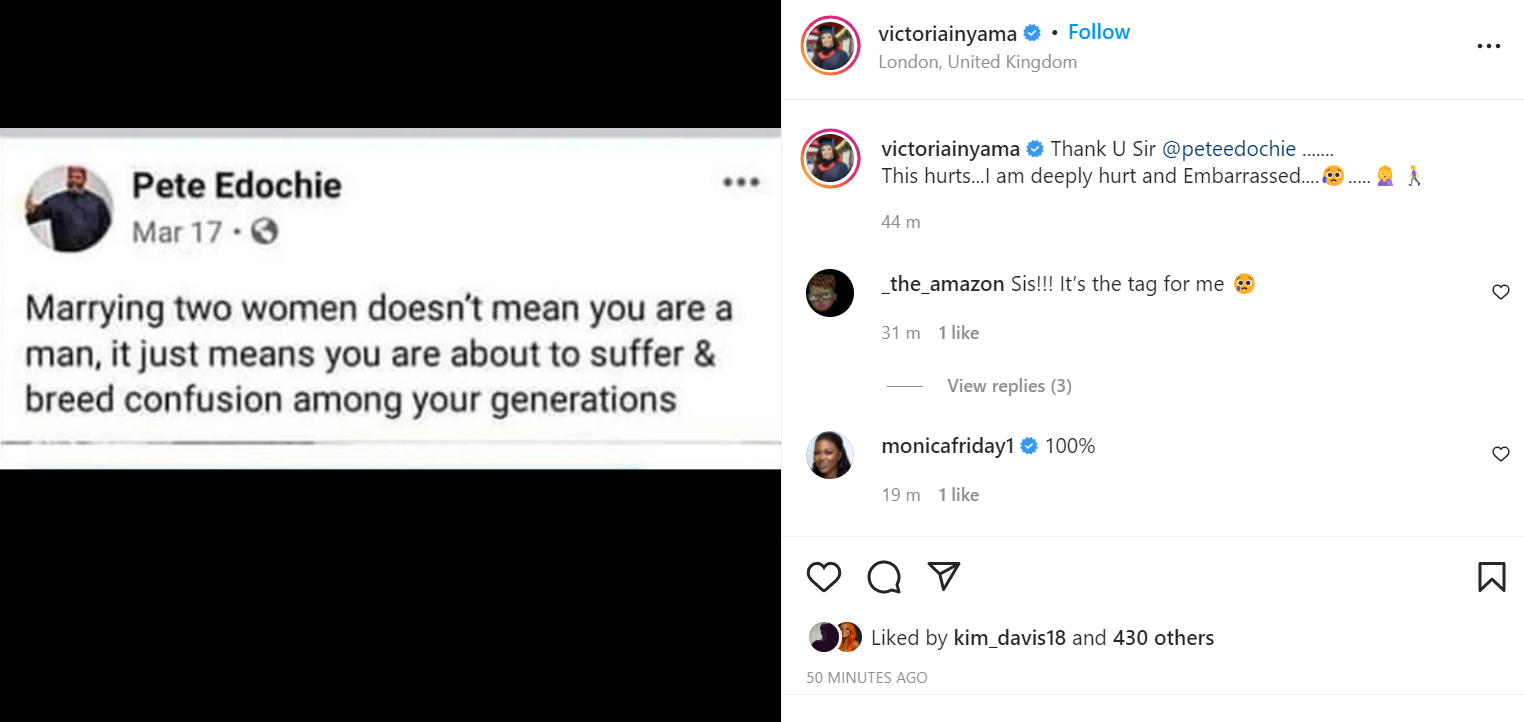Like _the_amazon's comment with its heart icon

[x=1500, y=292]
